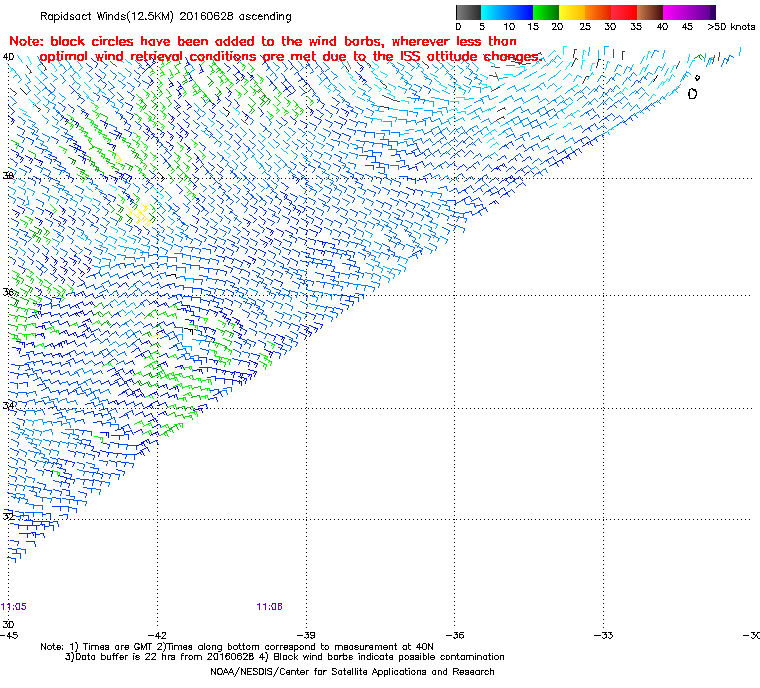Image resolution: width=760 pixels, height=688 pixels.
Task: Click the '34' latitude axis label
Action: 8,405
